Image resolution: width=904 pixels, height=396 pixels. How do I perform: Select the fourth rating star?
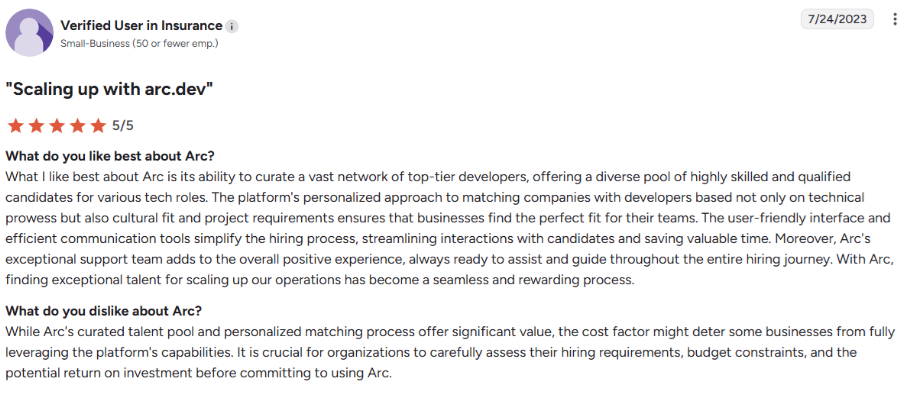(x=77, y=125)
